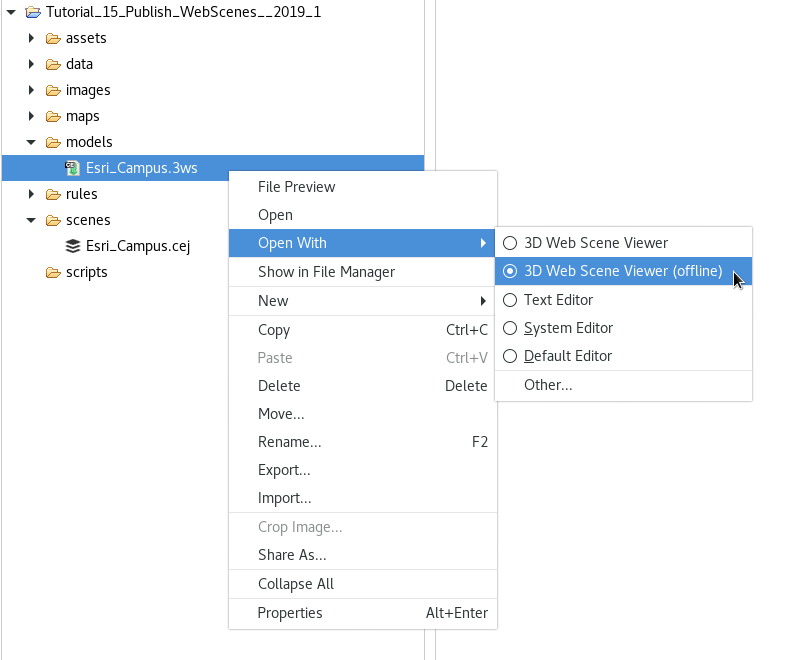This screenshot has height=660, width=795.
Task: Click the rules folder icon
Action: (x=53, y=194)
